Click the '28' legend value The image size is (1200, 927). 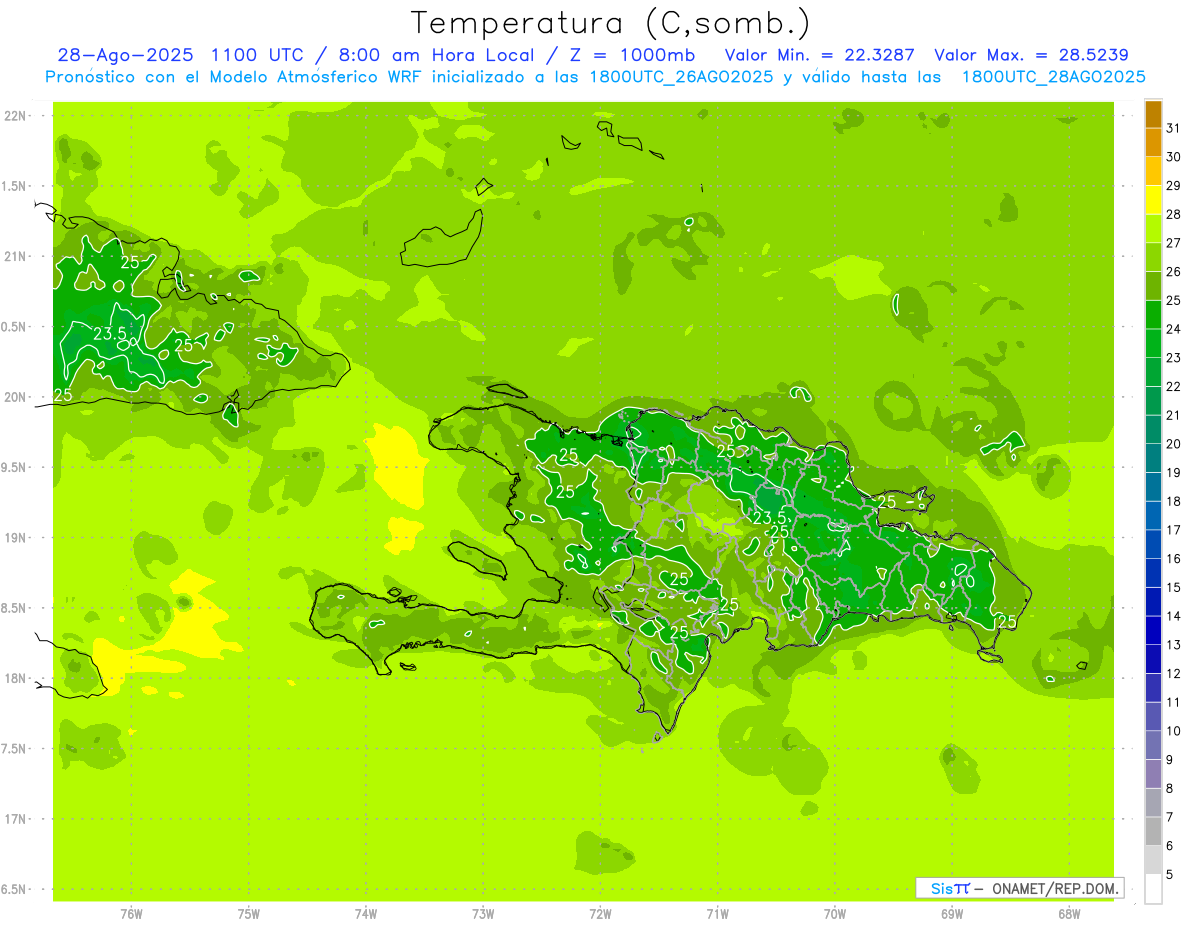(x=1173, y=214)
